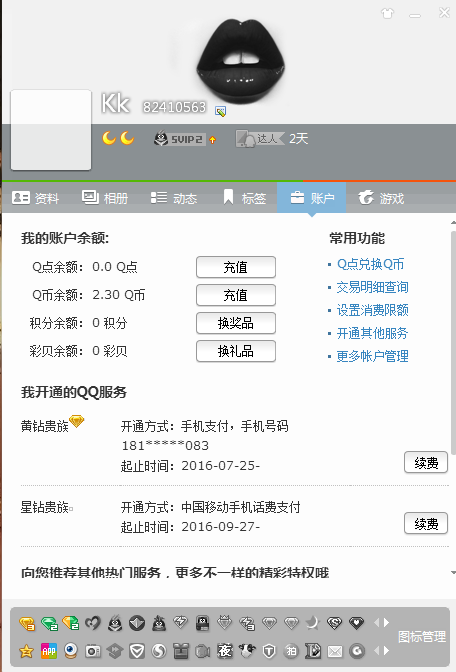456x672 pixels.
Task: Click the yellow star icon
Action: click(27, 651)
